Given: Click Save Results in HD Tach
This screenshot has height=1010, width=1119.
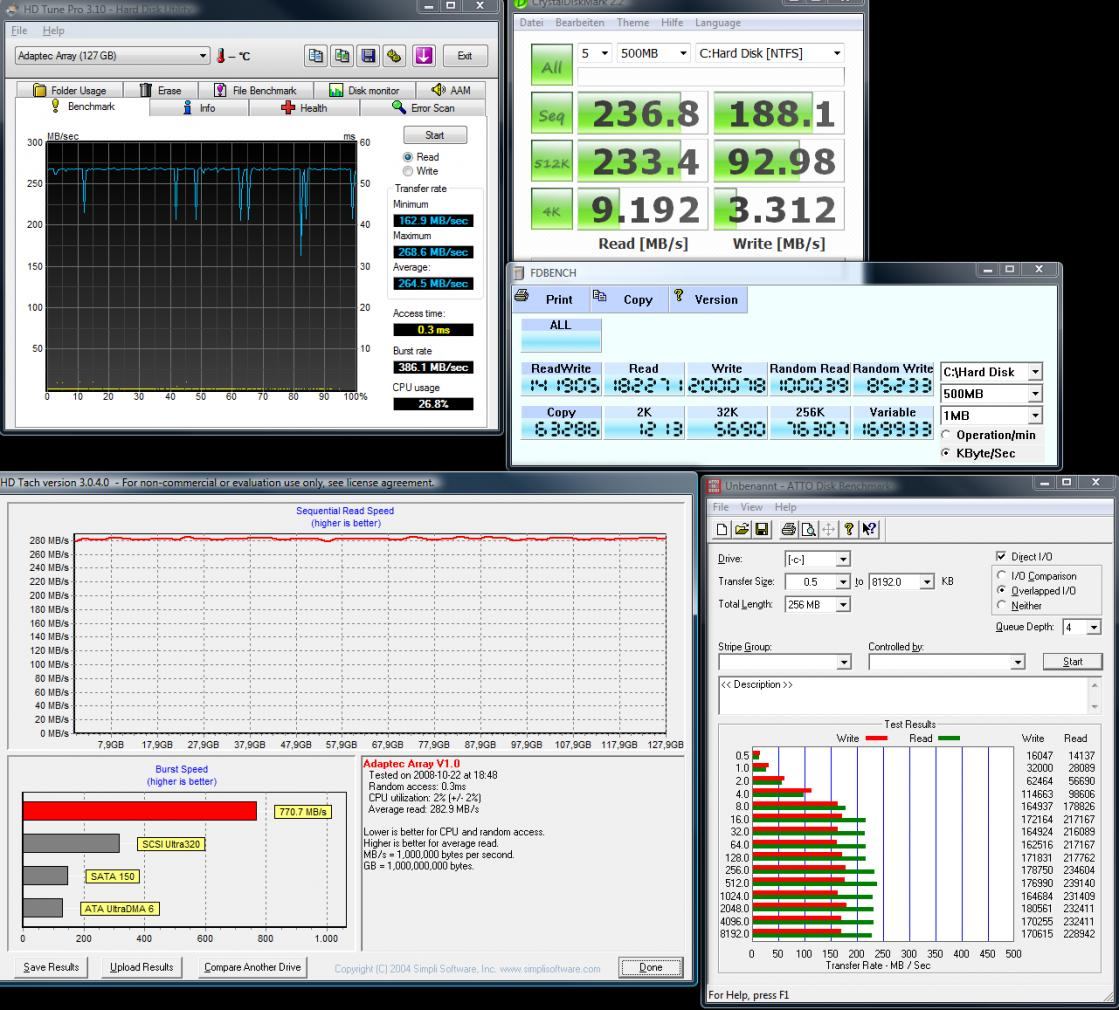Looking at the screenshot, I should pyautogui.click(x=51, y=967).
